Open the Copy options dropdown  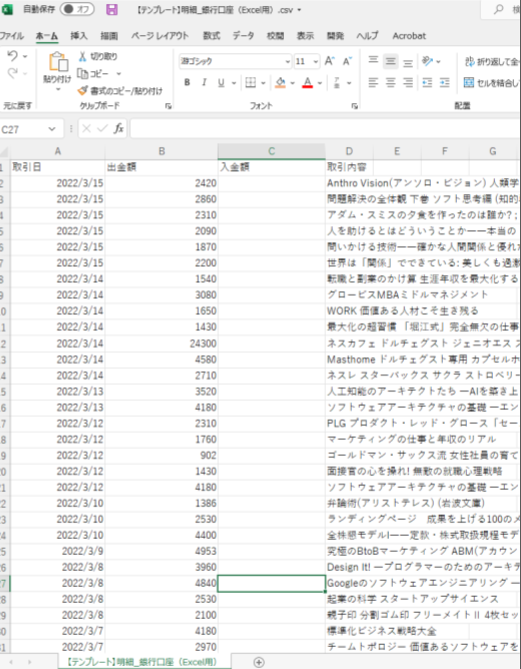tap(119, 74)
